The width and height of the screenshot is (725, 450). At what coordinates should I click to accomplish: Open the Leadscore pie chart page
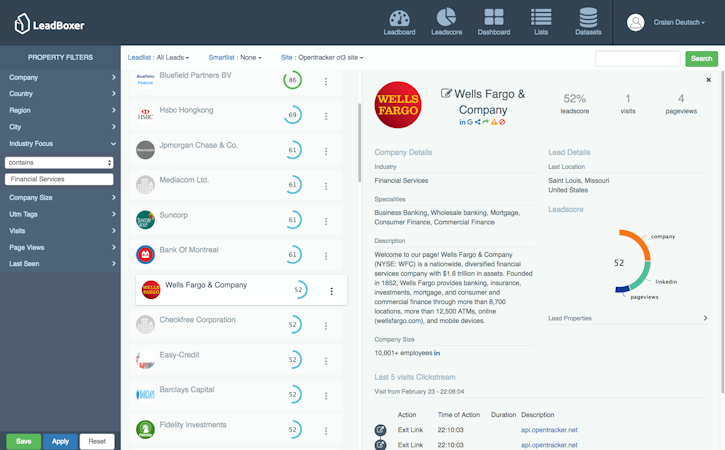tap(446, 22)
